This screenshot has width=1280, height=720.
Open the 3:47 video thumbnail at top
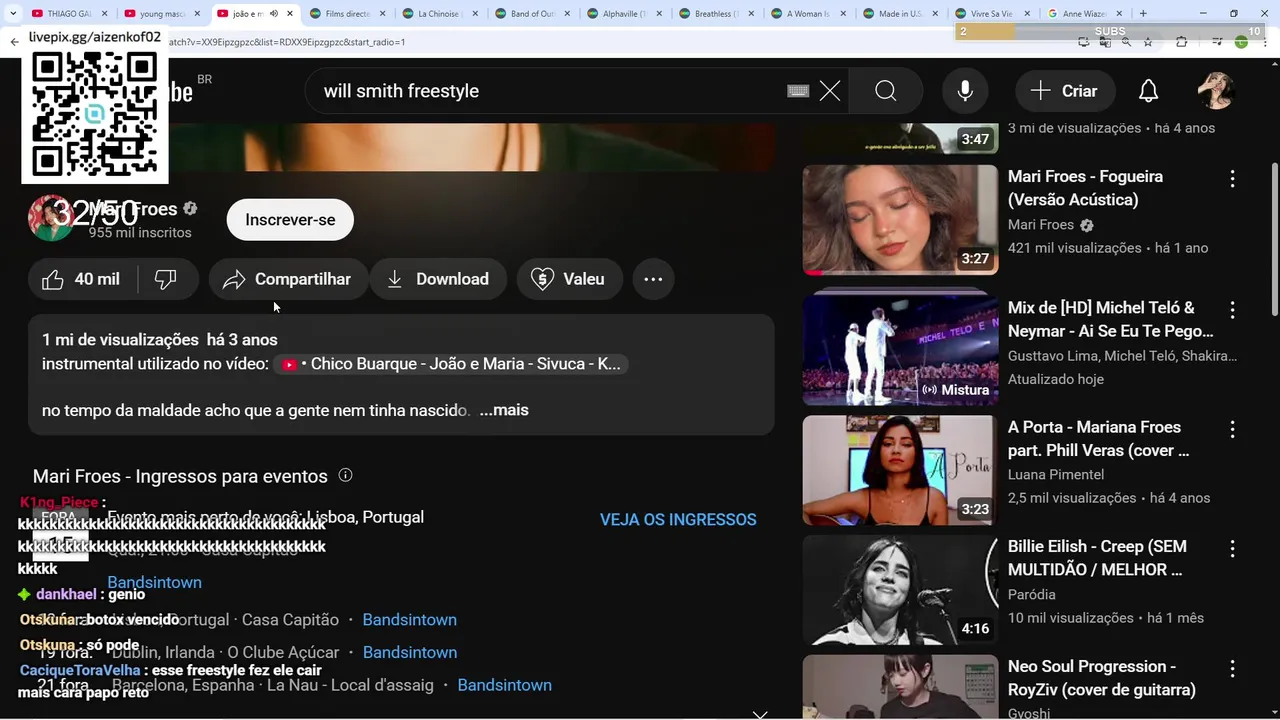coord(900,138)
